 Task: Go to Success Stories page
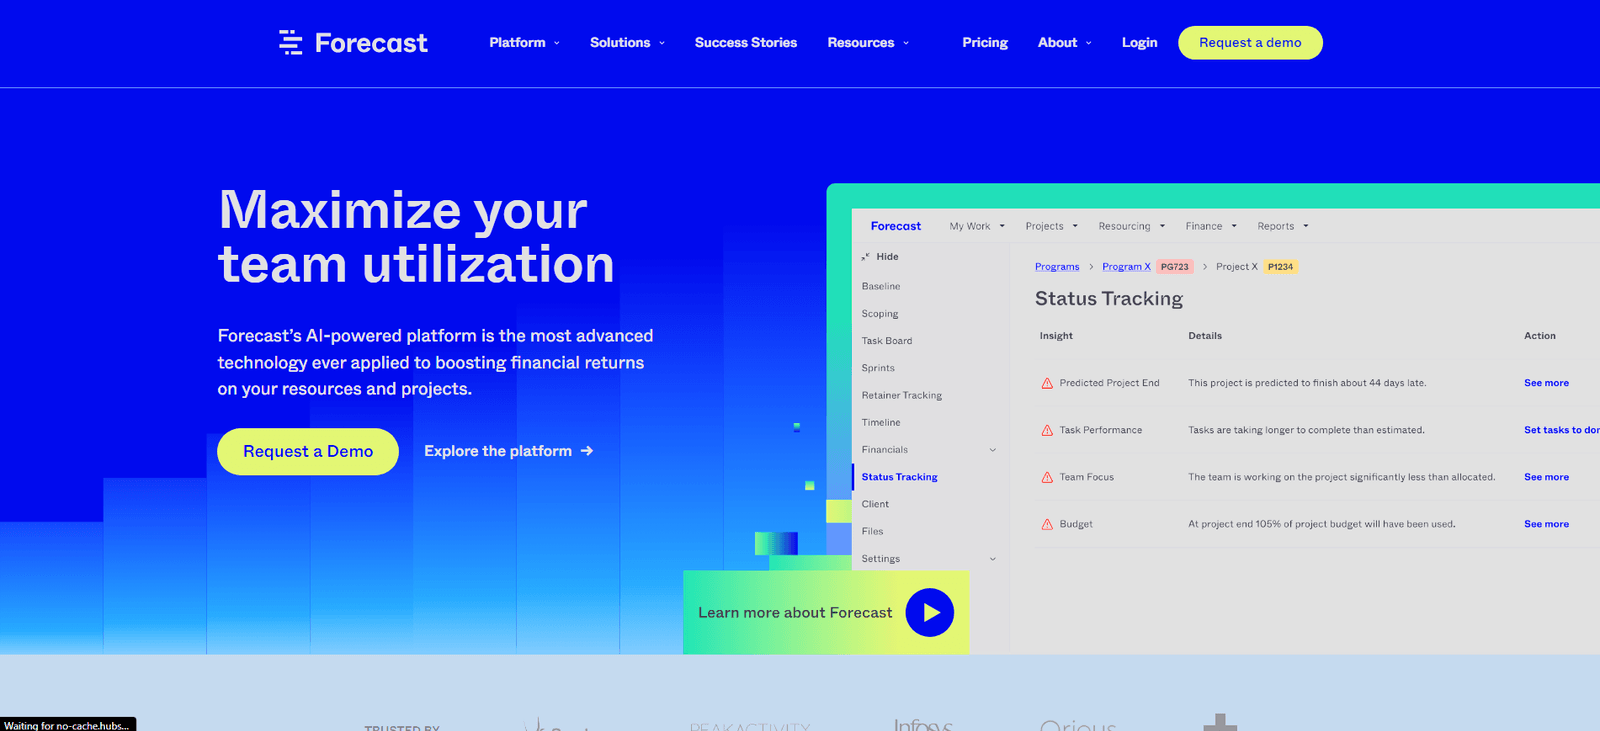pos(746,42)
